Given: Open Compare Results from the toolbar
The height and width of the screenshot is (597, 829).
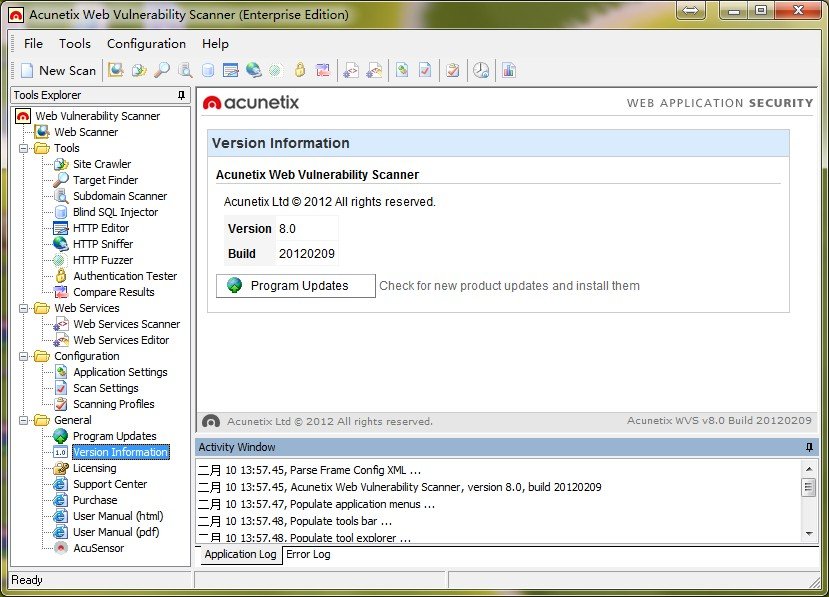Looking at the screenshot, I should click(323, 70).
